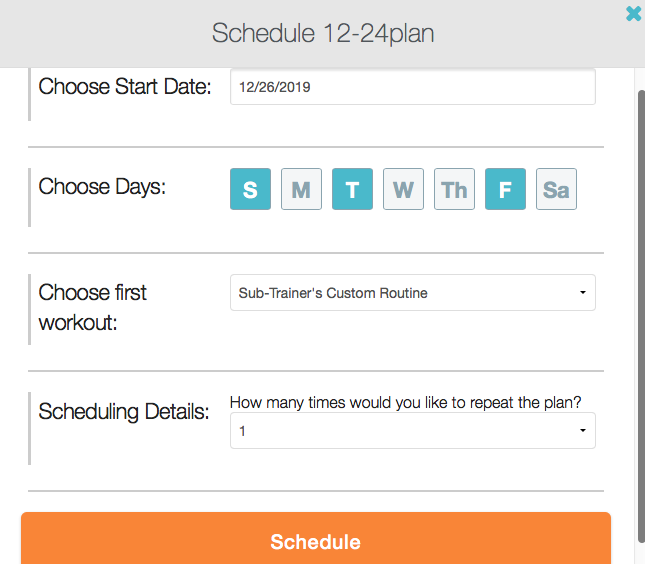Close the Schedule 12-24plan dialog

[x=633, y=14]
